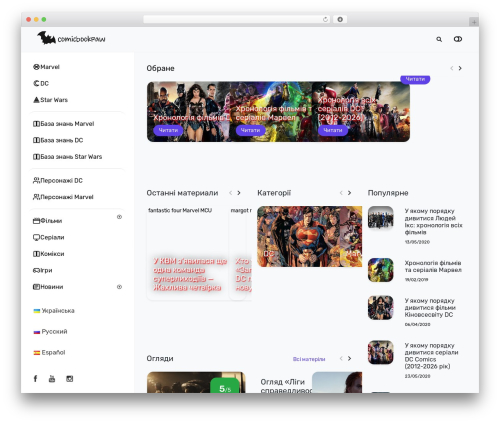Open the Instagram icon in sidebar
Viewport: 500px width, 423px height.
(x=69, y=379)
